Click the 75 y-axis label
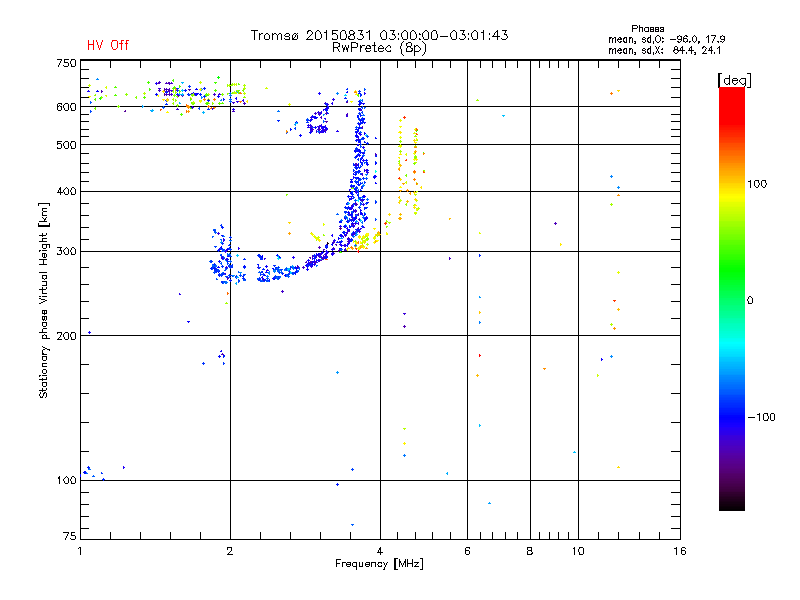Viewport: 800px width, 600px height. pos(69,536)
